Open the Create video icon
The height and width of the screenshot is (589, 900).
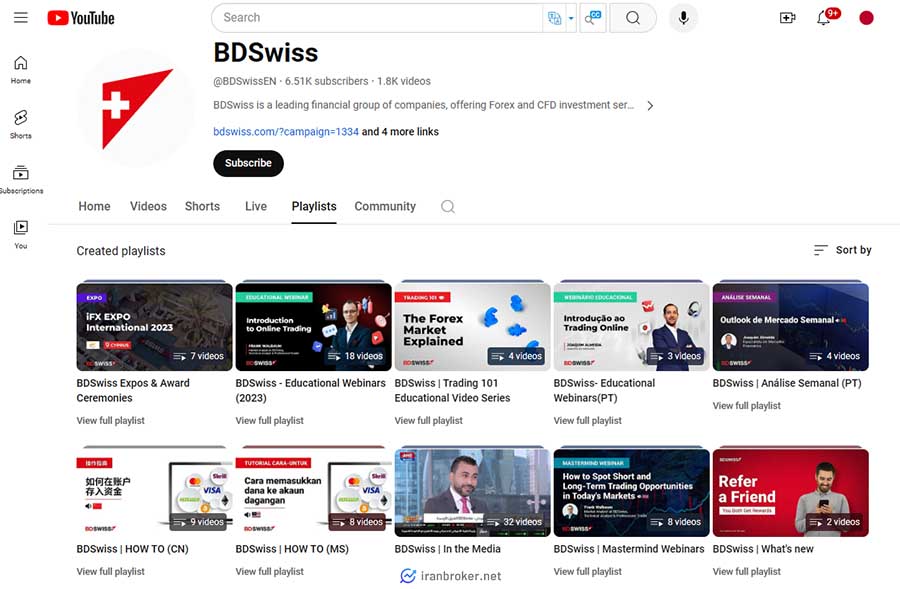pos(788,18)
